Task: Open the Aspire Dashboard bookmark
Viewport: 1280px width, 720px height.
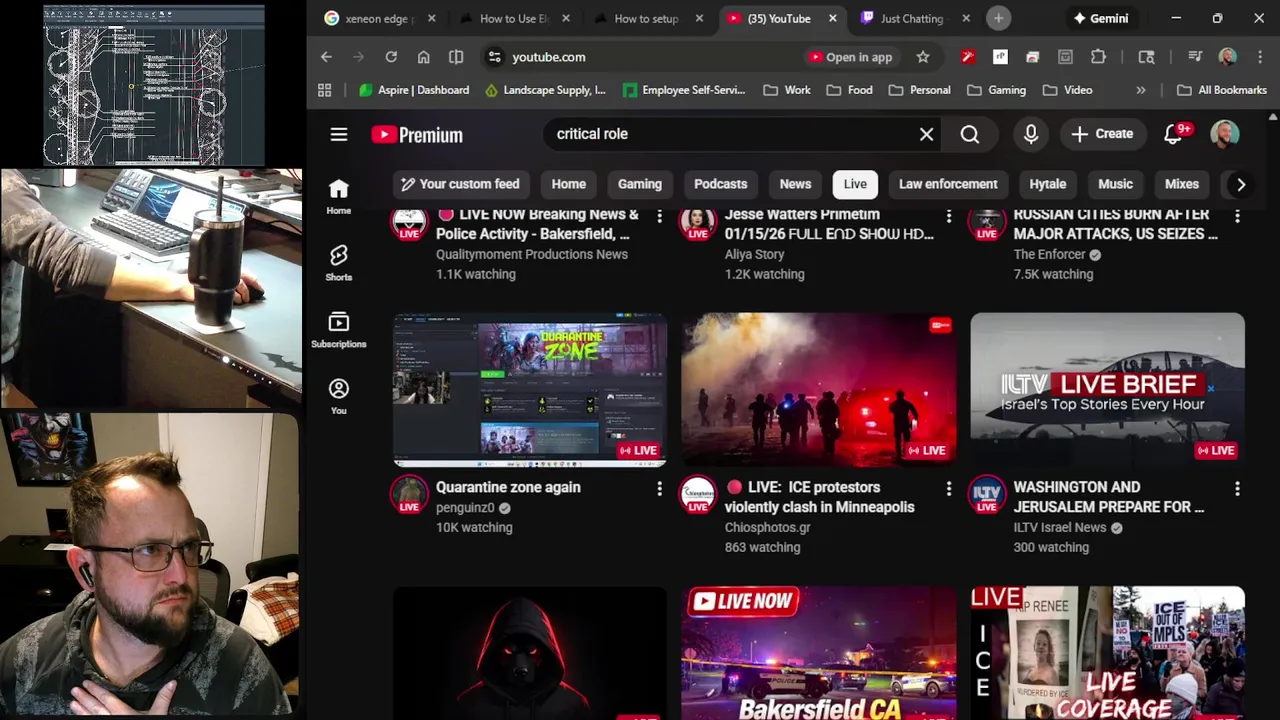Action: click(x=414, y=90)
